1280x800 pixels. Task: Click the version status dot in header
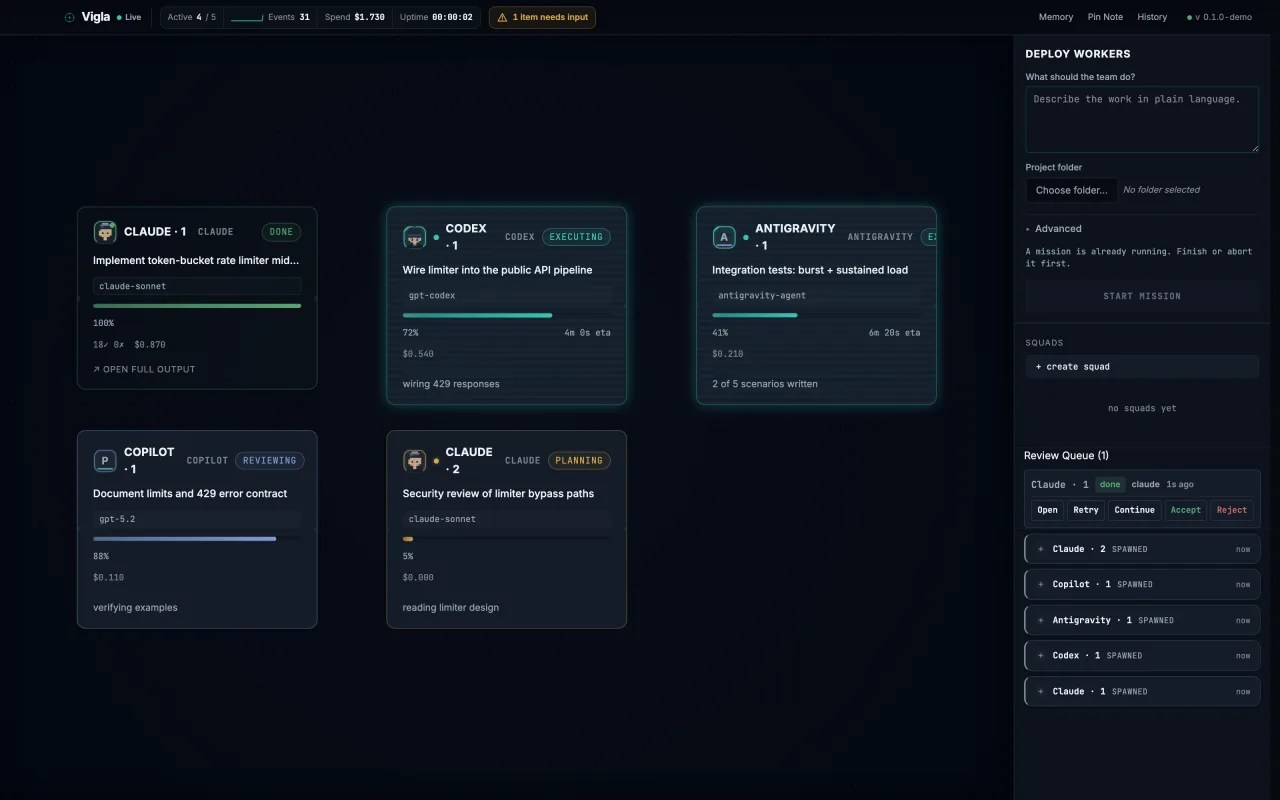click(x=1189, y=17)
